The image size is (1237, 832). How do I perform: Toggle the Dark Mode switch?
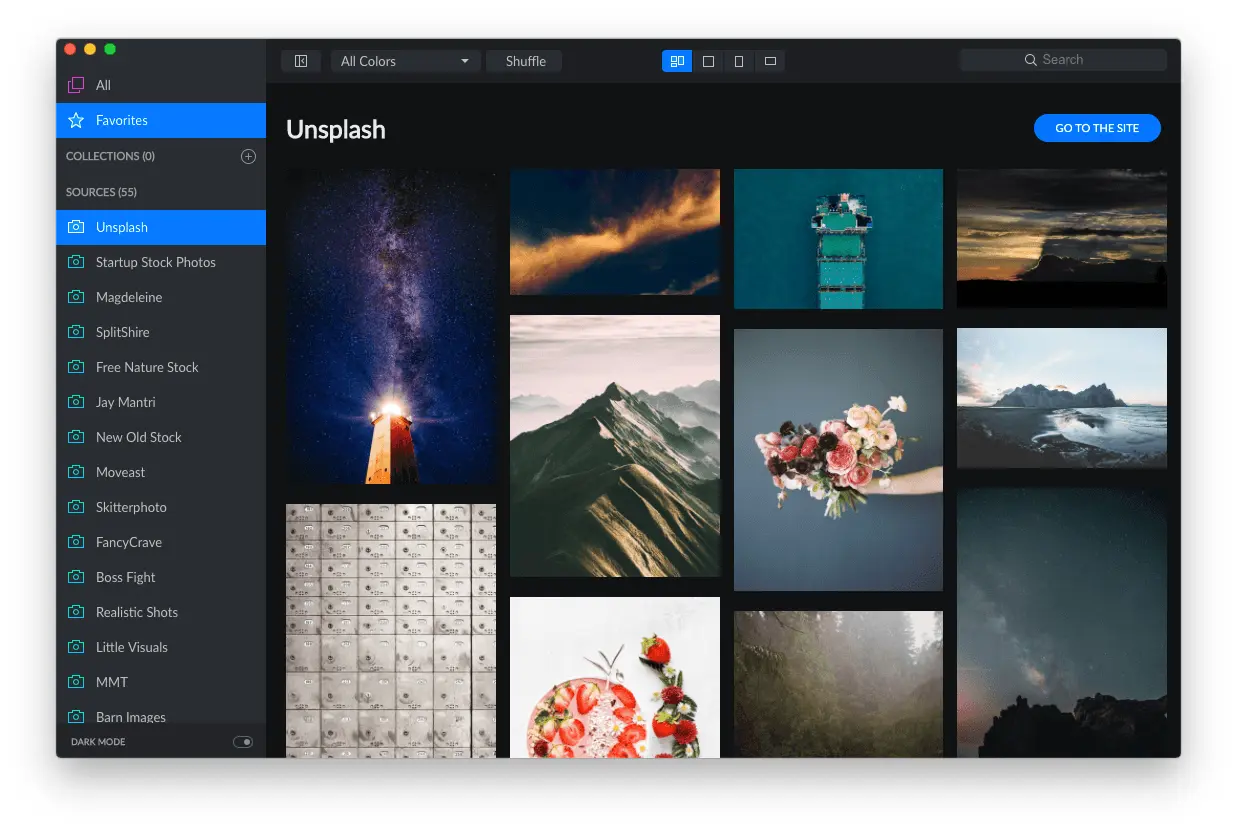point(243,742)
